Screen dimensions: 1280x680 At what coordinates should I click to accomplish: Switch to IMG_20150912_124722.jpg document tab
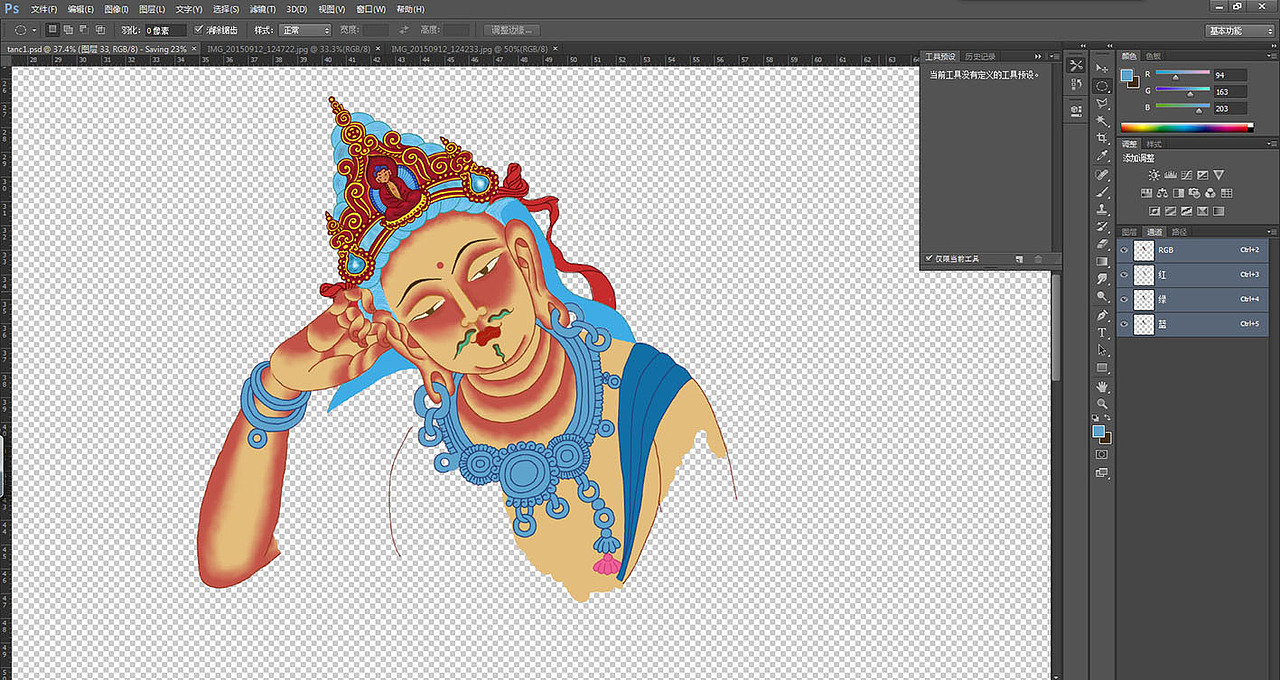pyautogui.click(x=288, y=49)
